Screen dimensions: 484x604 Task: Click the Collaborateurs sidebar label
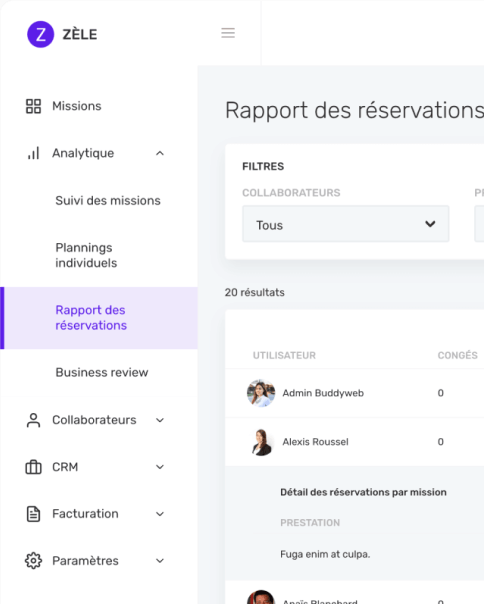(94, 420)
